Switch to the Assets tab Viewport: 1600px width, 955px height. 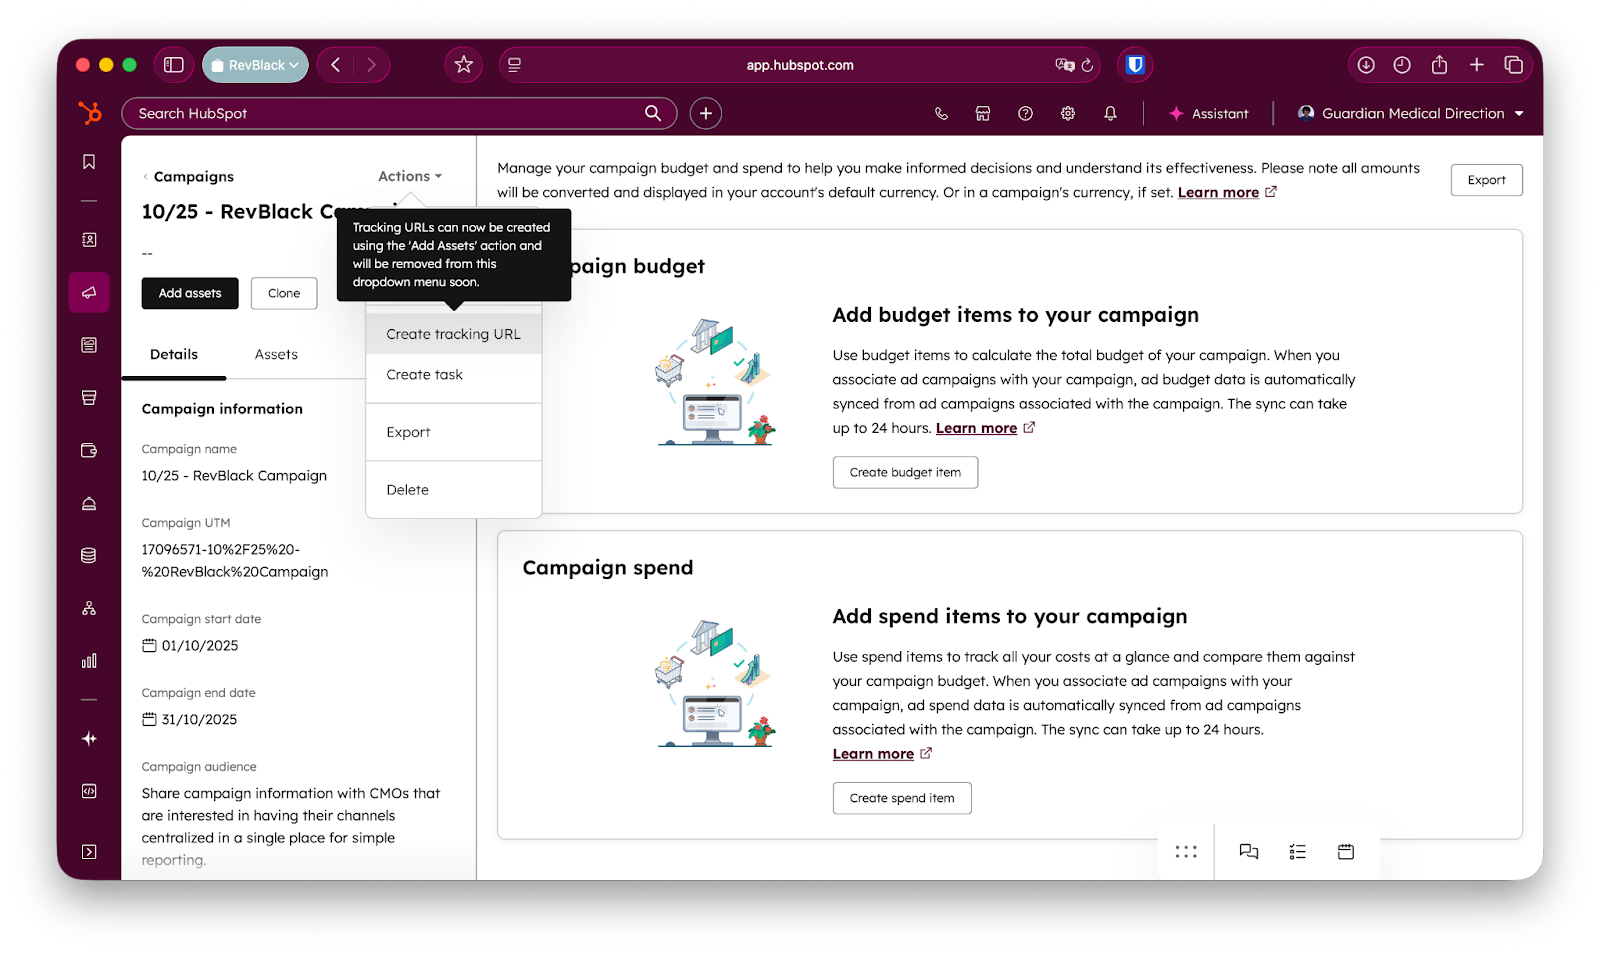click(276, 354)
